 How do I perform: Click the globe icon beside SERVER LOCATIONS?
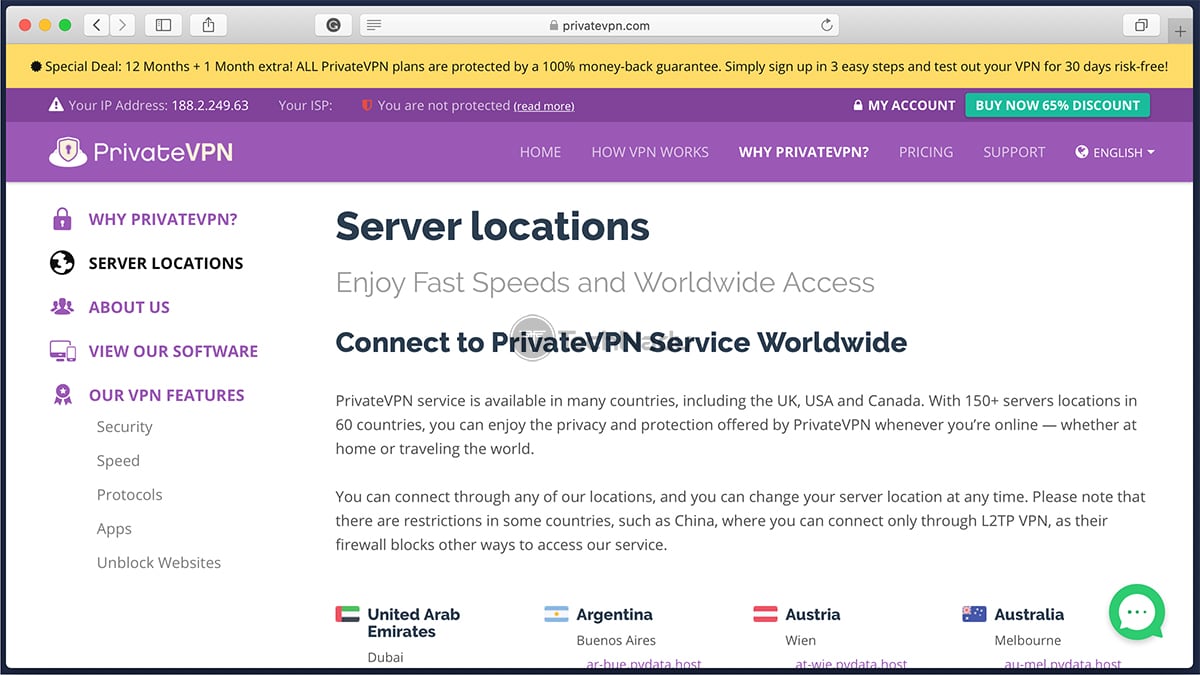61,262
